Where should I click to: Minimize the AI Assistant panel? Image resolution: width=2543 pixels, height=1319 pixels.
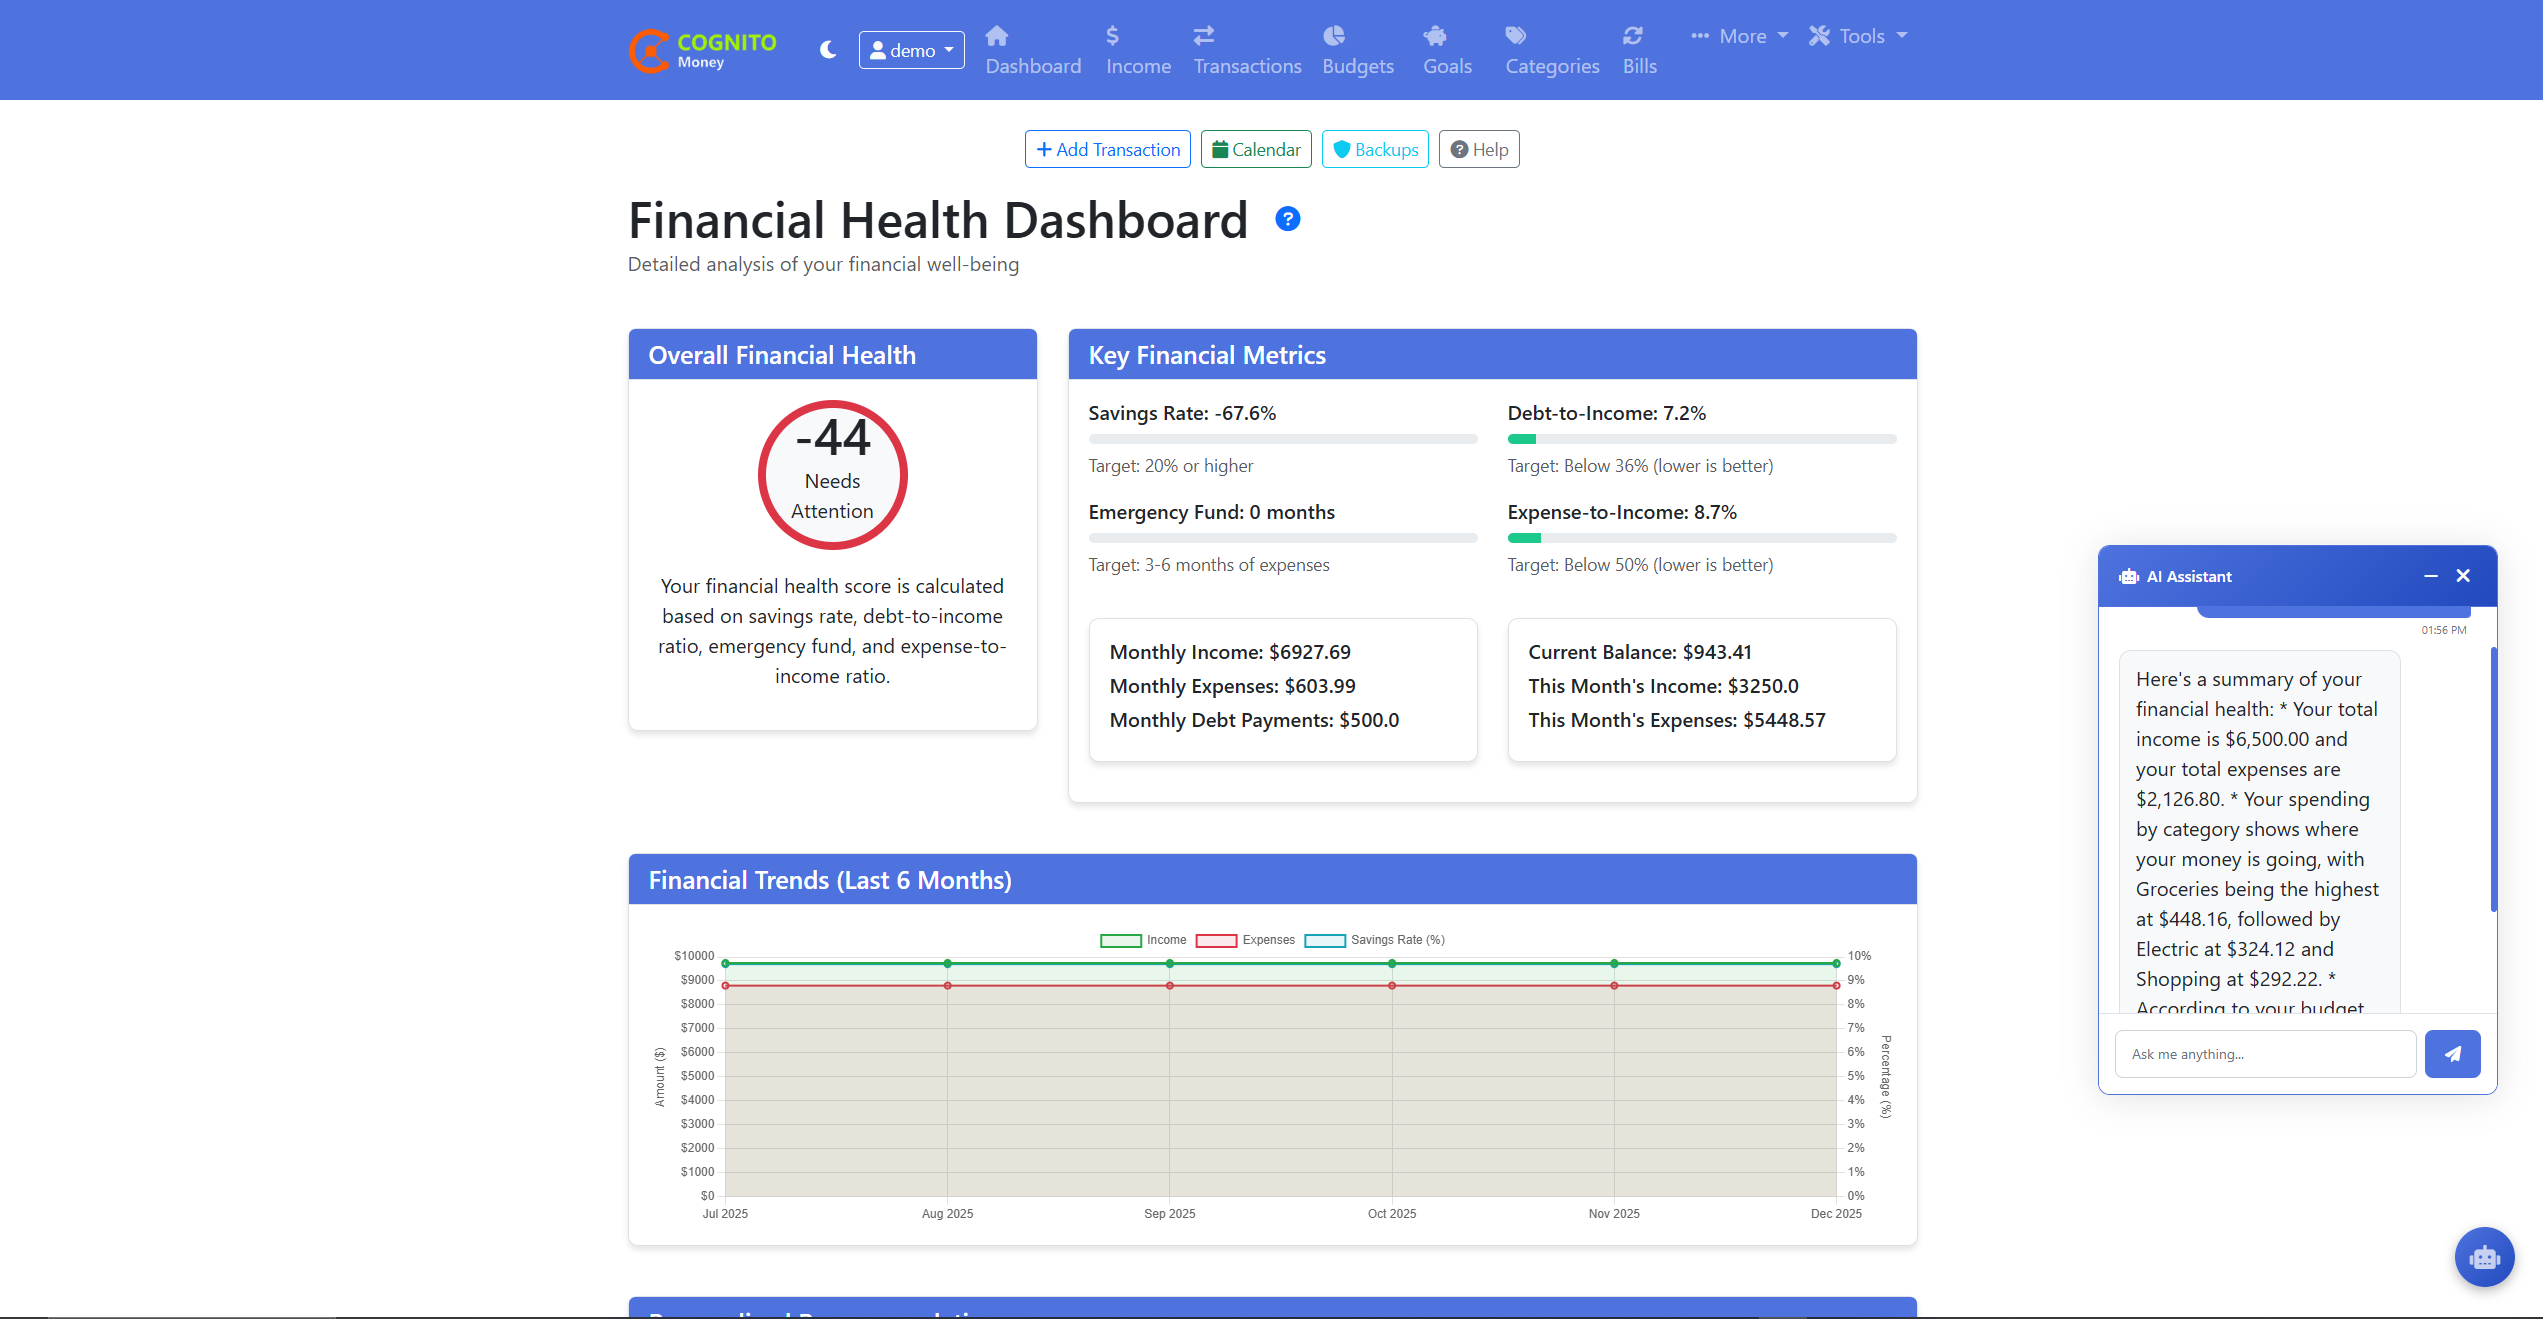coord(2431,576)
